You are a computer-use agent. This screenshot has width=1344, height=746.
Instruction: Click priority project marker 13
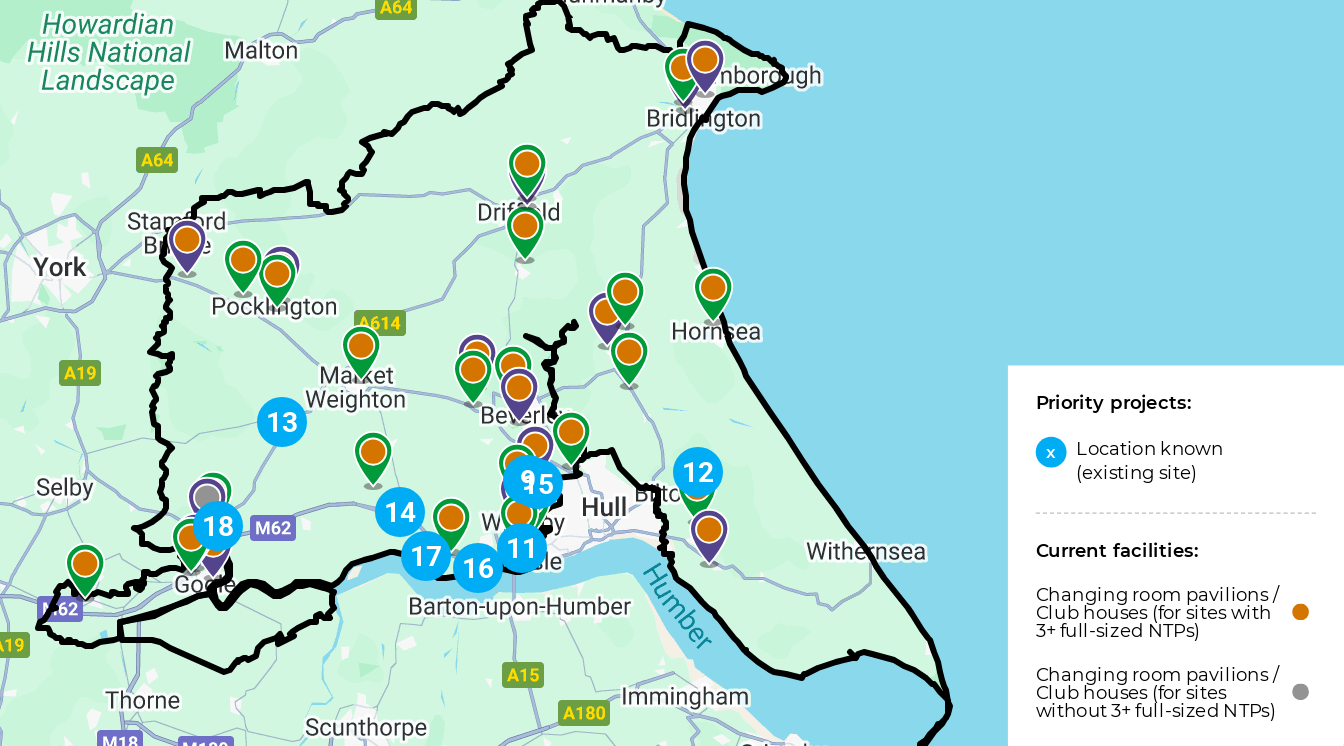(x=282, y=422)
